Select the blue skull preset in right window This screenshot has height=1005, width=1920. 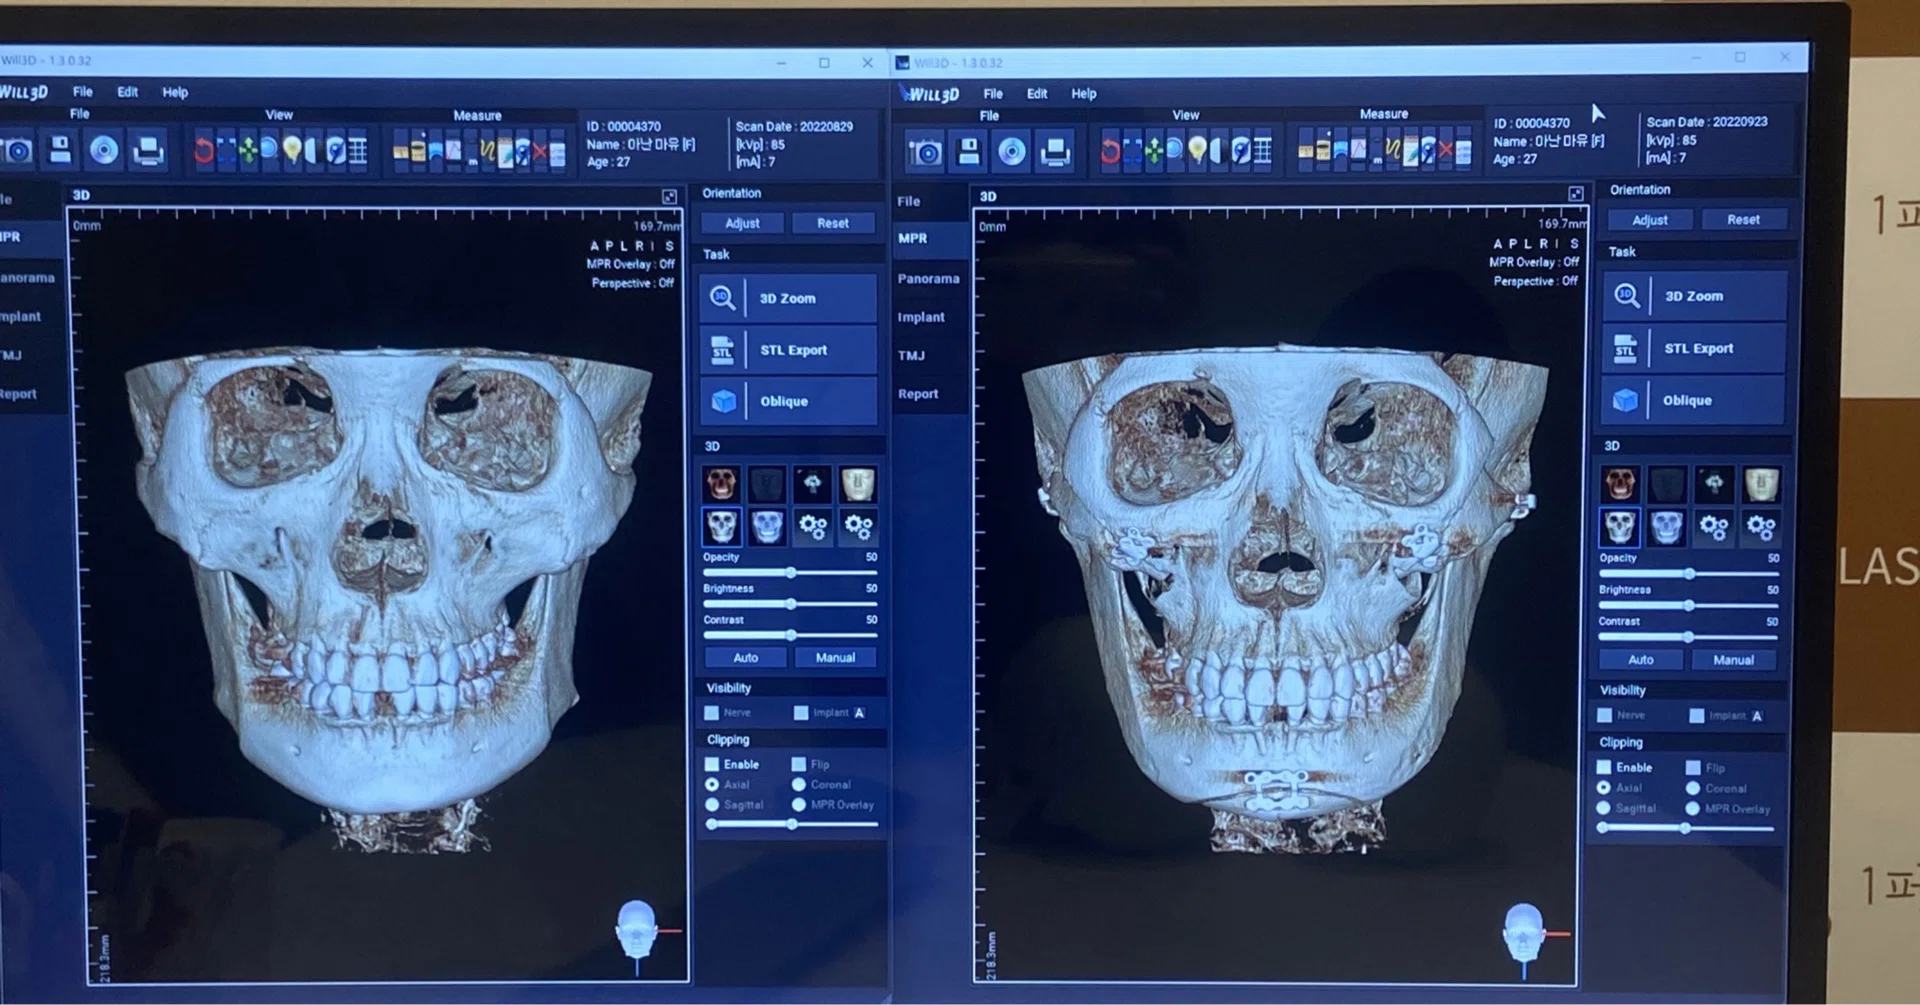pos(1667,527)
